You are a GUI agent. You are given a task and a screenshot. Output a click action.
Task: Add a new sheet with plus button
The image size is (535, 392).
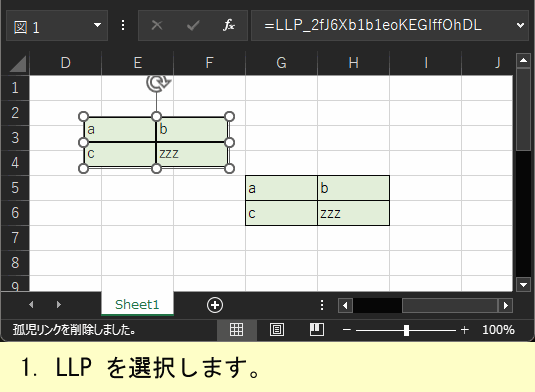[x=215, y=305]
